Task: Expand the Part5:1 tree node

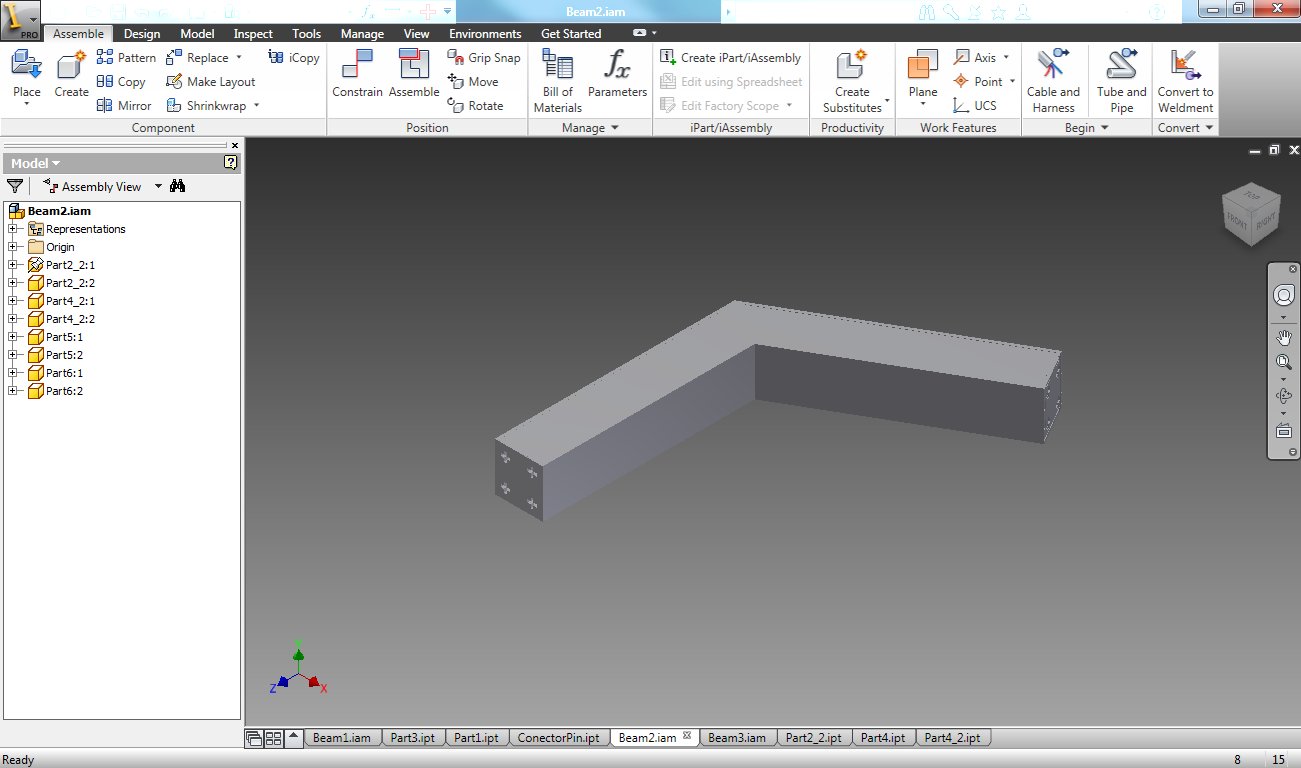Action: pos(13,337)
